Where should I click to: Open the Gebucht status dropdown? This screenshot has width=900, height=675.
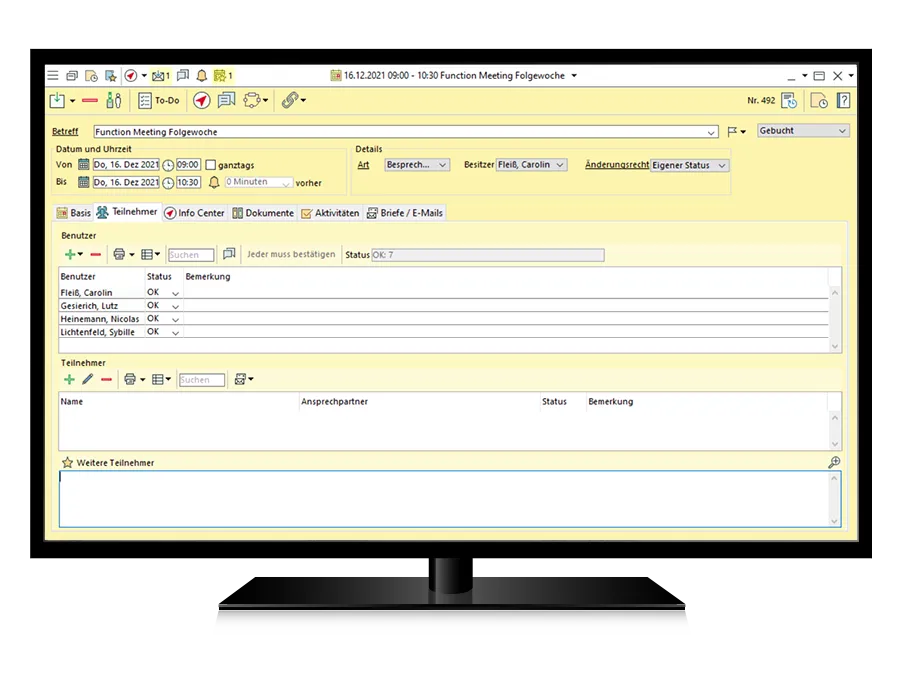tap(803, 131)
